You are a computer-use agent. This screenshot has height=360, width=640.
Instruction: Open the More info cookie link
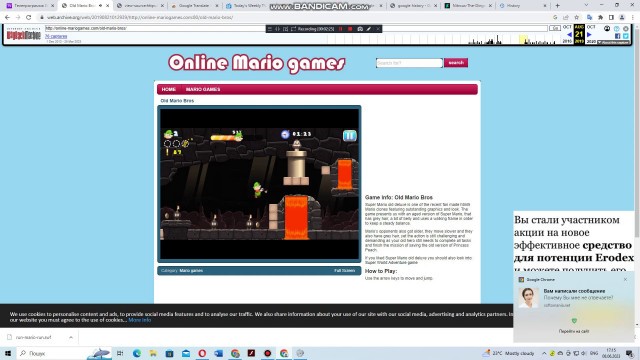140,320
